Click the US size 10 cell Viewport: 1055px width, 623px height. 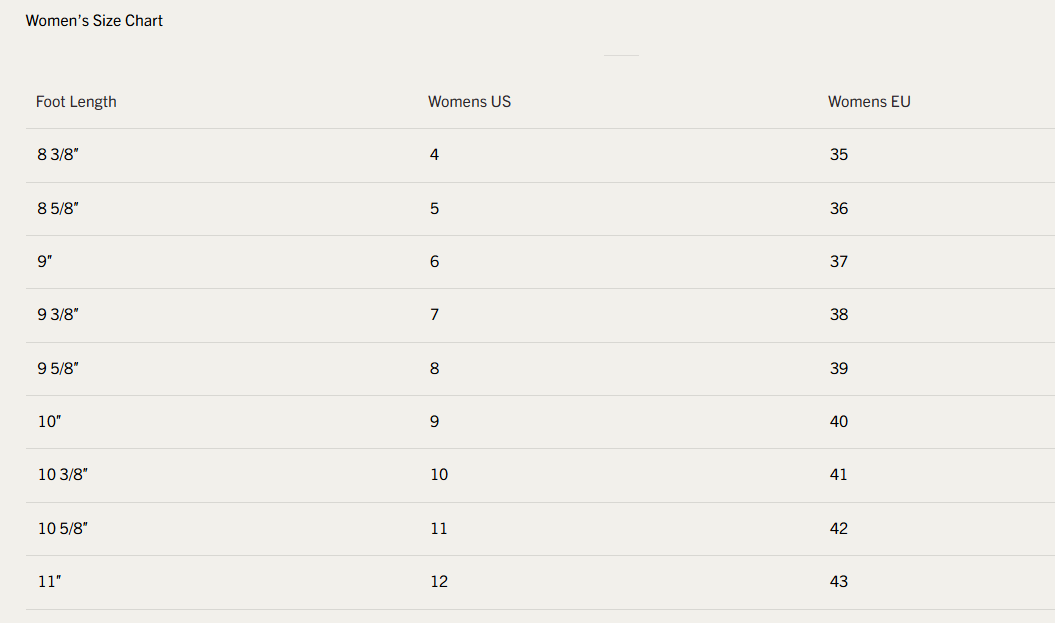pyautogui.click(x=439, y=475)
